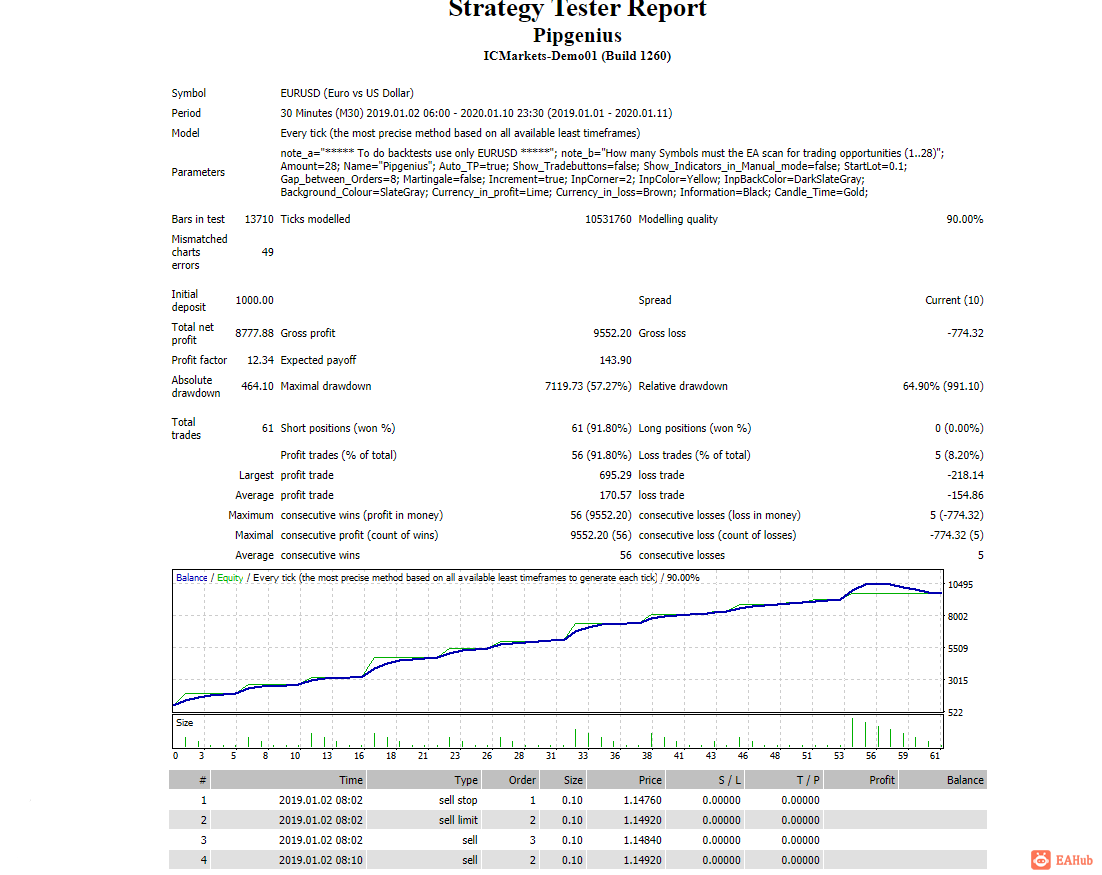Click Gross loss value "-774.32"

(x=965, y=333)
